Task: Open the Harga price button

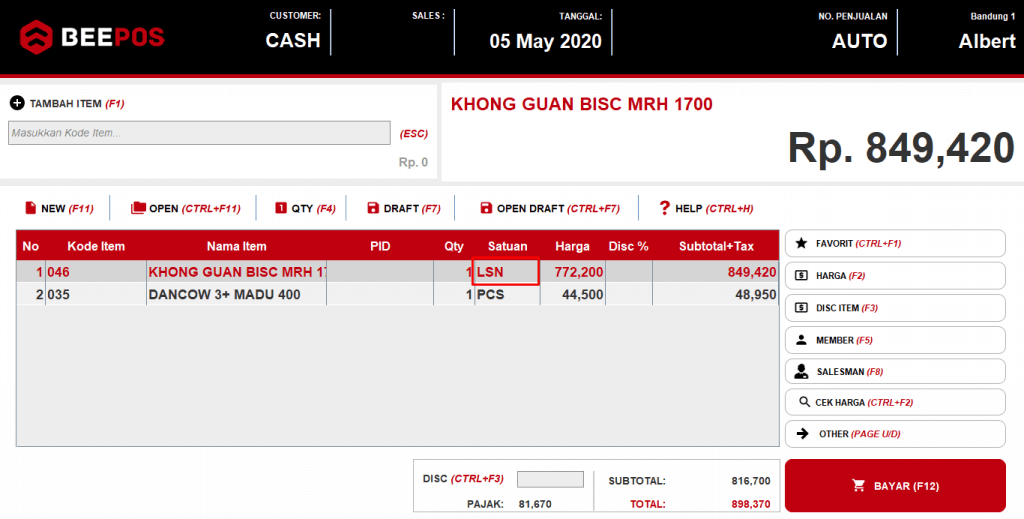Action: 894,275
